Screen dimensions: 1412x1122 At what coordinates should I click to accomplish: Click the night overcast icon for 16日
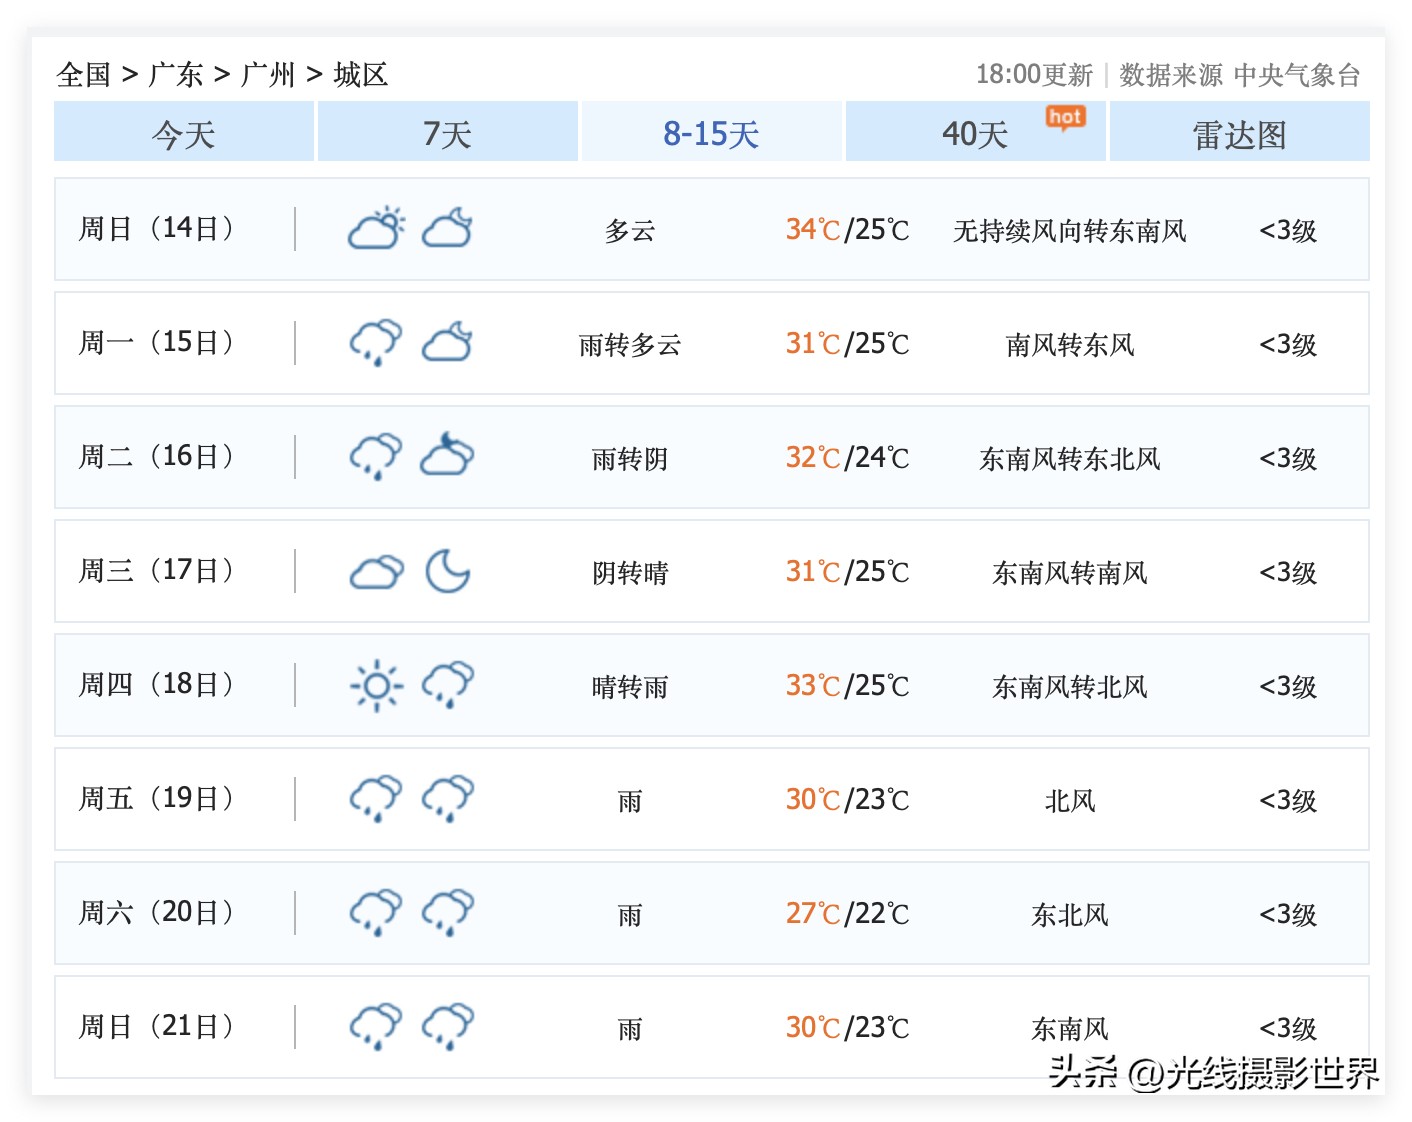pyautogui.click(x=447, y=455)
